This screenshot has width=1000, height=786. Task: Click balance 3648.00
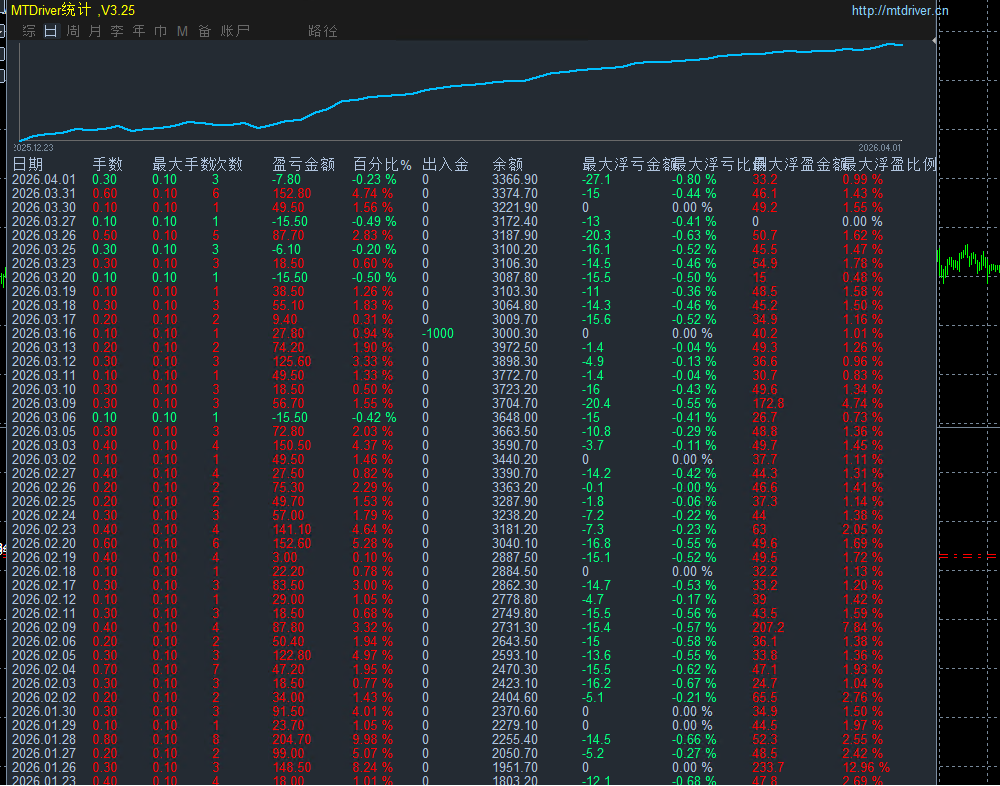point(515,418)
